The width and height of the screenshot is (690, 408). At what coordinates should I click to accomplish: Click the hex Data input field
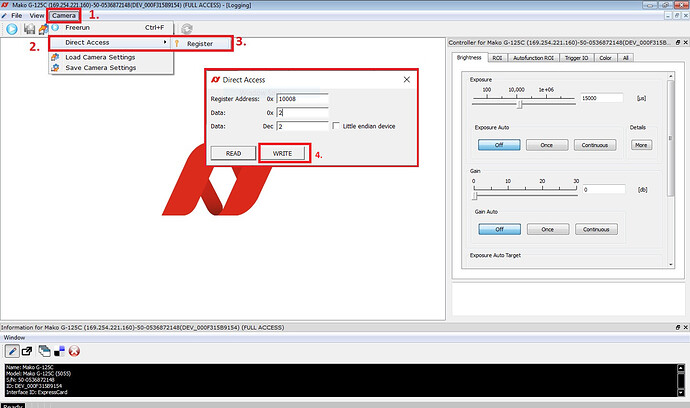302,113
